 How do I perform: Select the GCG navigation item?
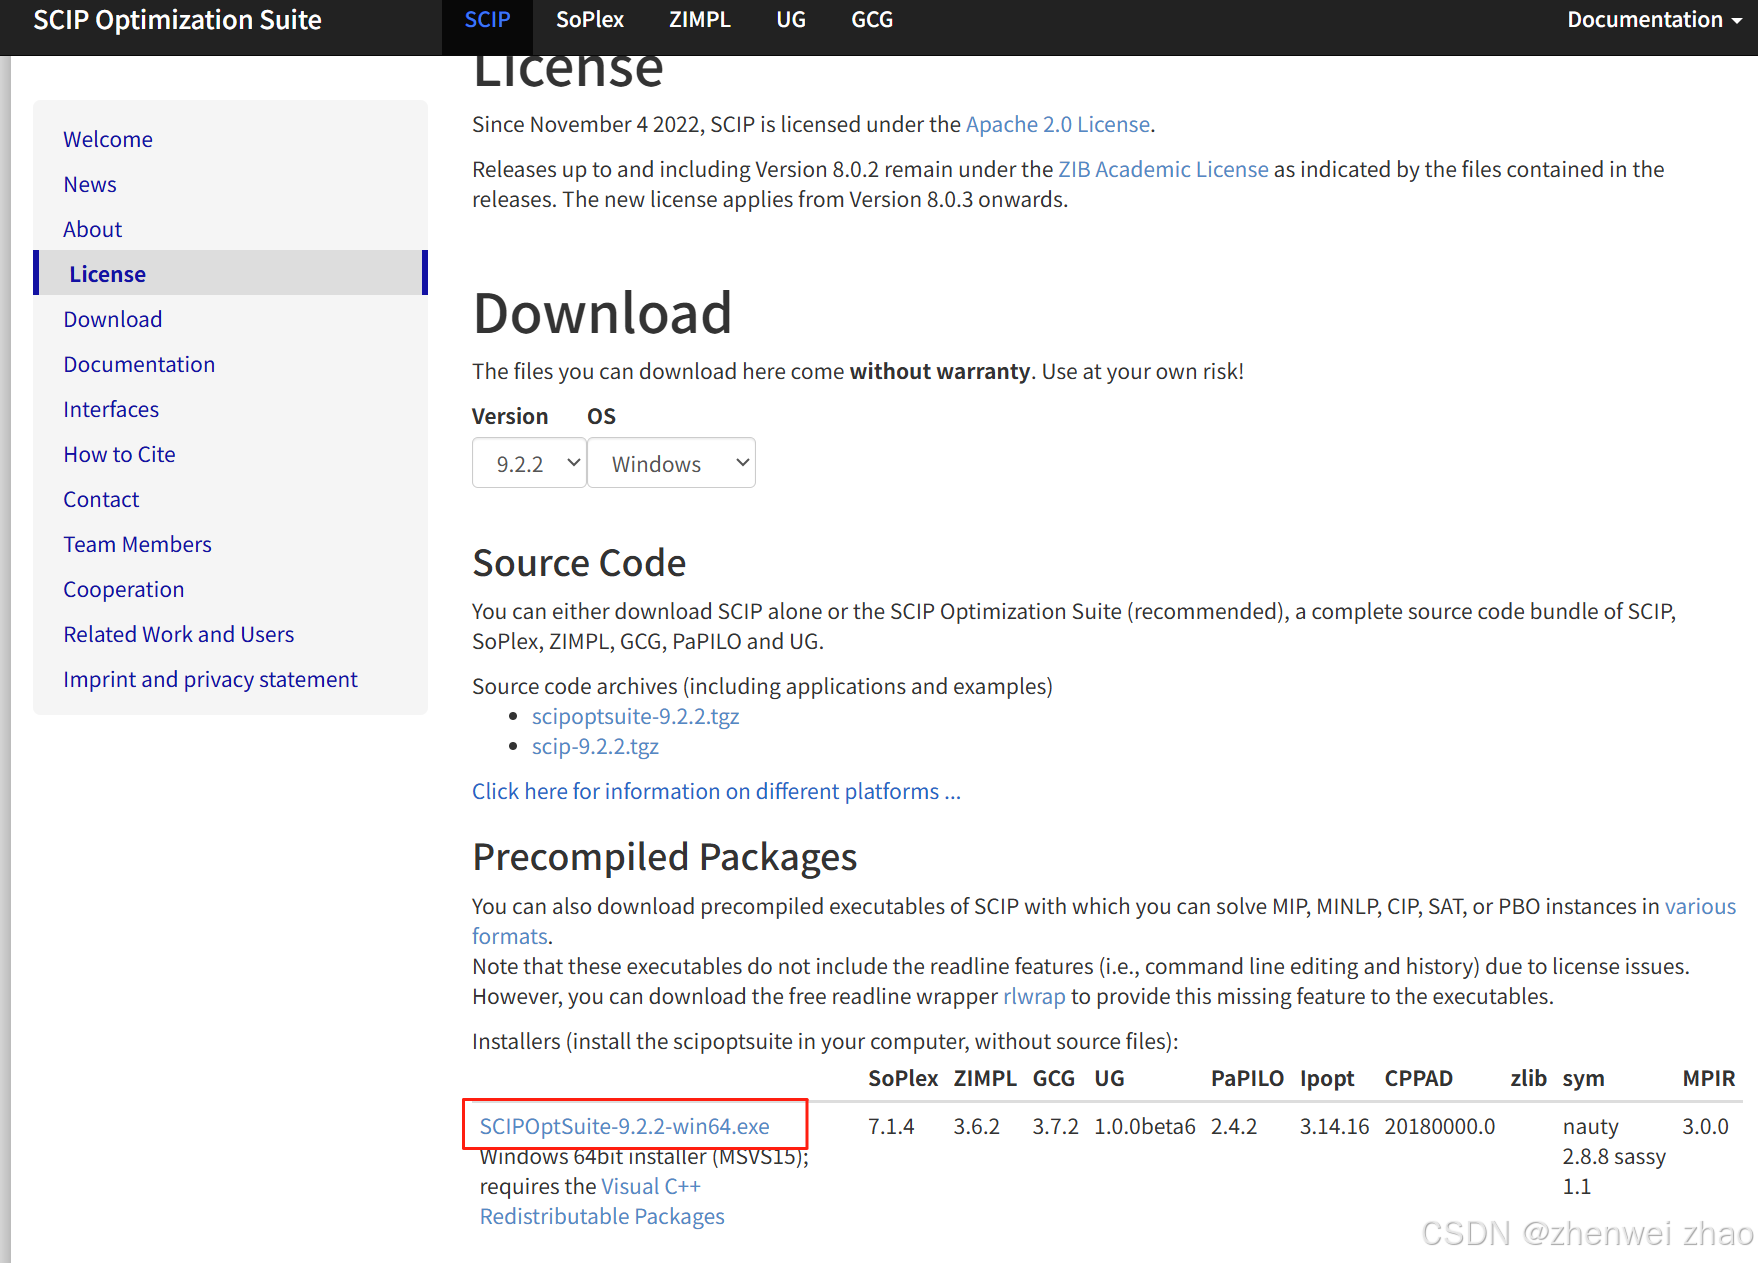pyautogui.click(x=871, y=19)
